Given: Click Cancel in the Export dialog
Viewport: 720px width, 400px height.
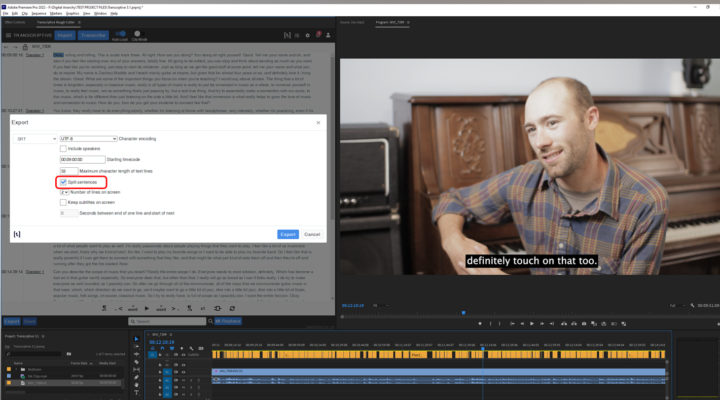Looking at the screenshot, I should (x=312, y=235).
